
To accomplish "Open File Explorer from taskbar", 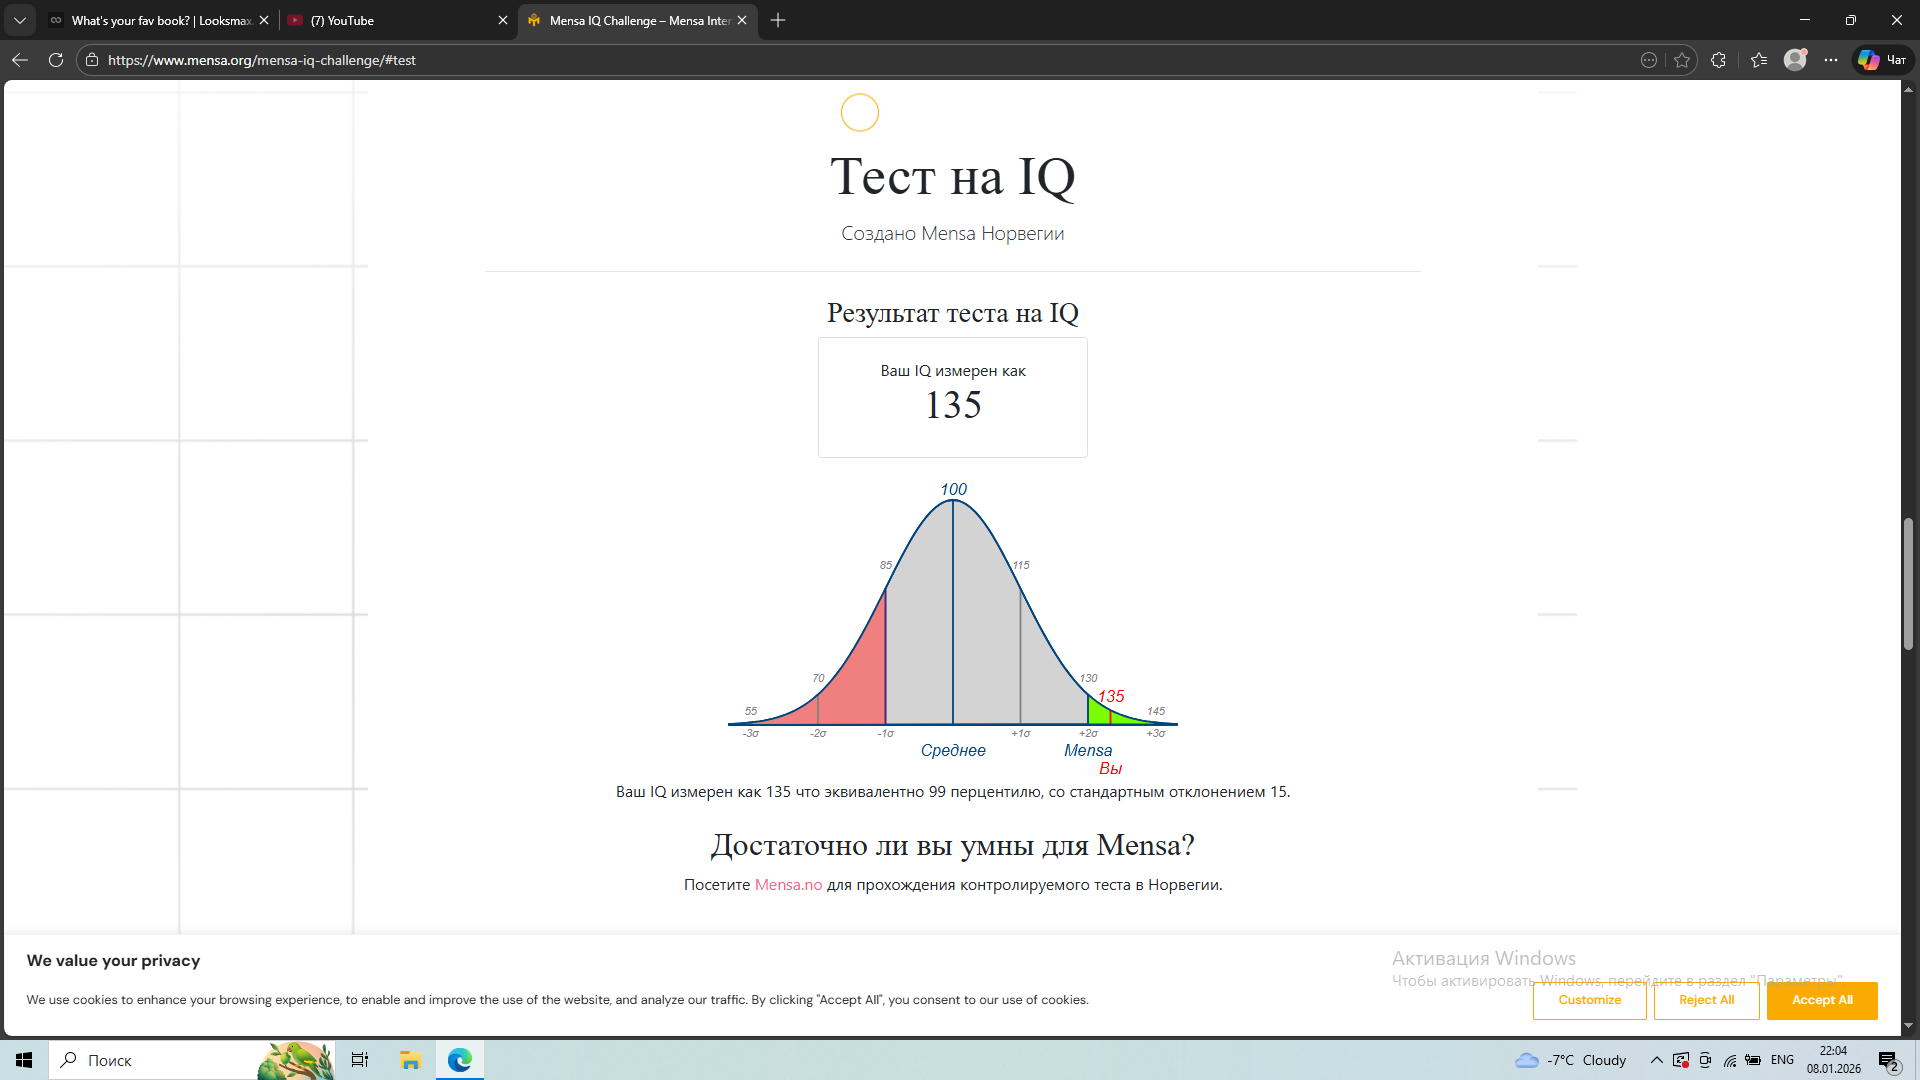I will click(410, 1060).
